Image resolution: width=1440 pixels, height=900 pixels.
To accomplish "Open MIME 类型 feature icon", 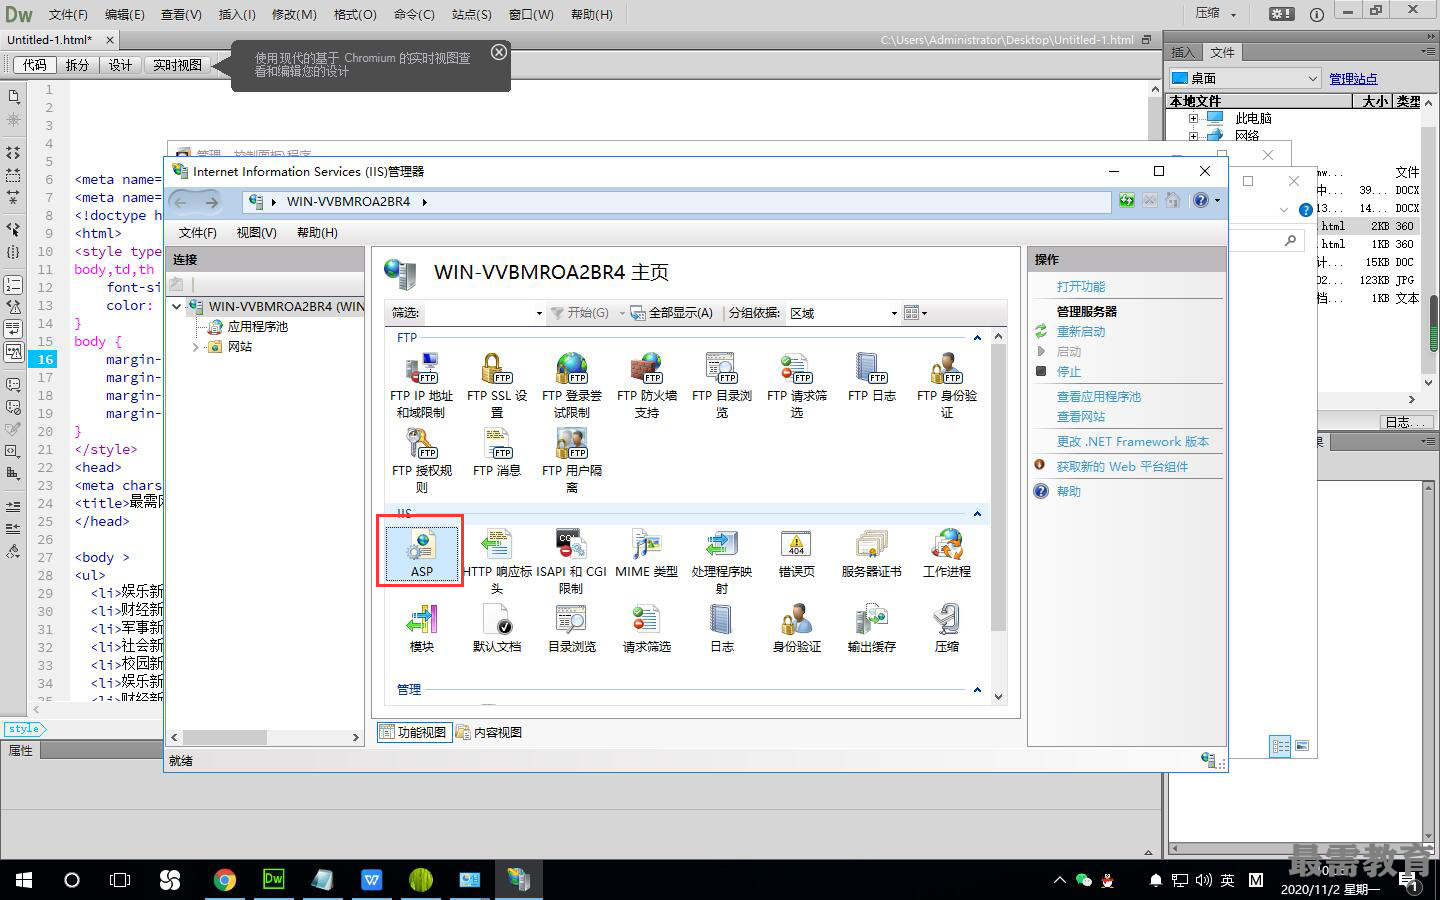I will 646,553.
